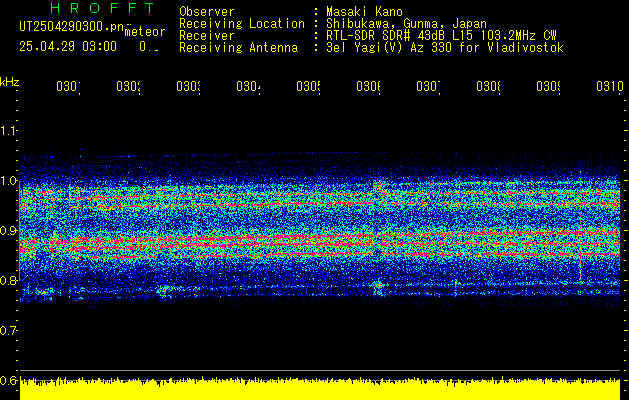Click the meteor label

(x=145, y=32)
